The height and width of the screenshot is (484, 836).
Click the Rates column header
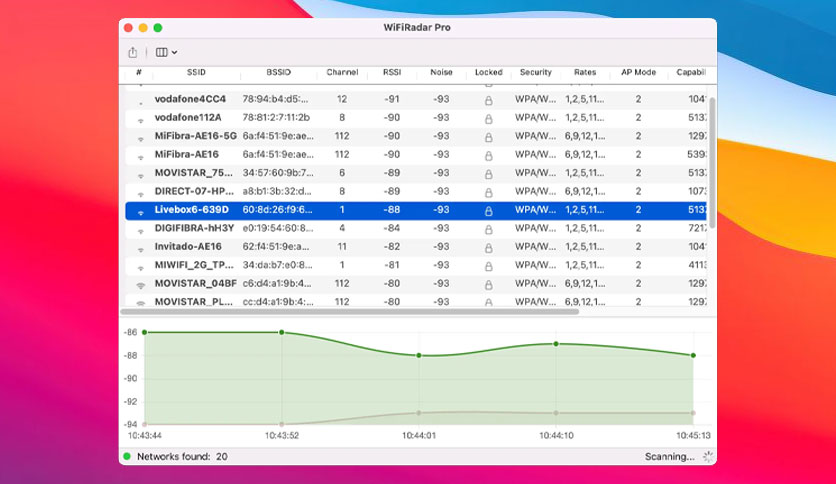(585, 72)
